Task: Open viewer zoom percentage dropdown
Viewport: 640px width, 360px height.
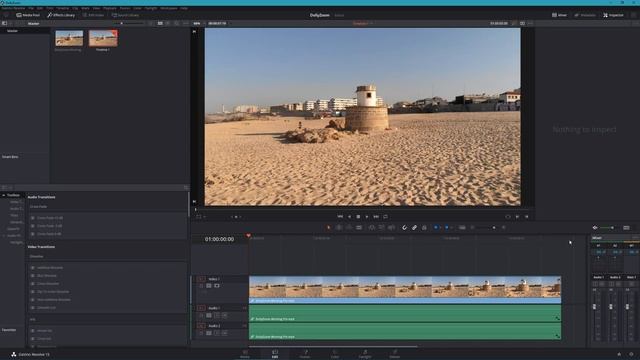Action: (198, 23)
